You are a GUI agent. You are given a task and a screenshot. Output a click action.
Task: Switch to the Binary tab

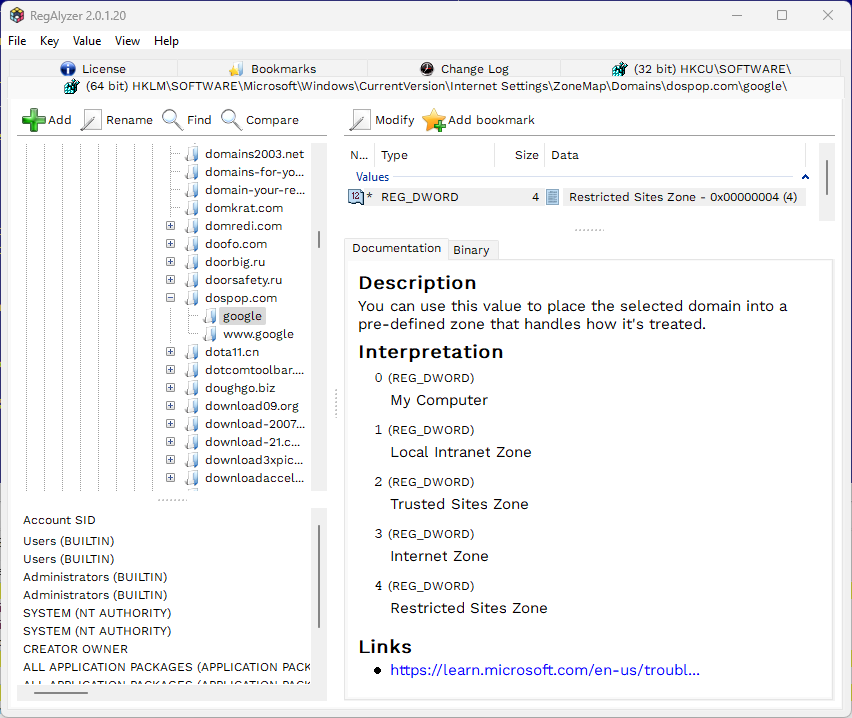pyautogui.click(x=471, y=250)
